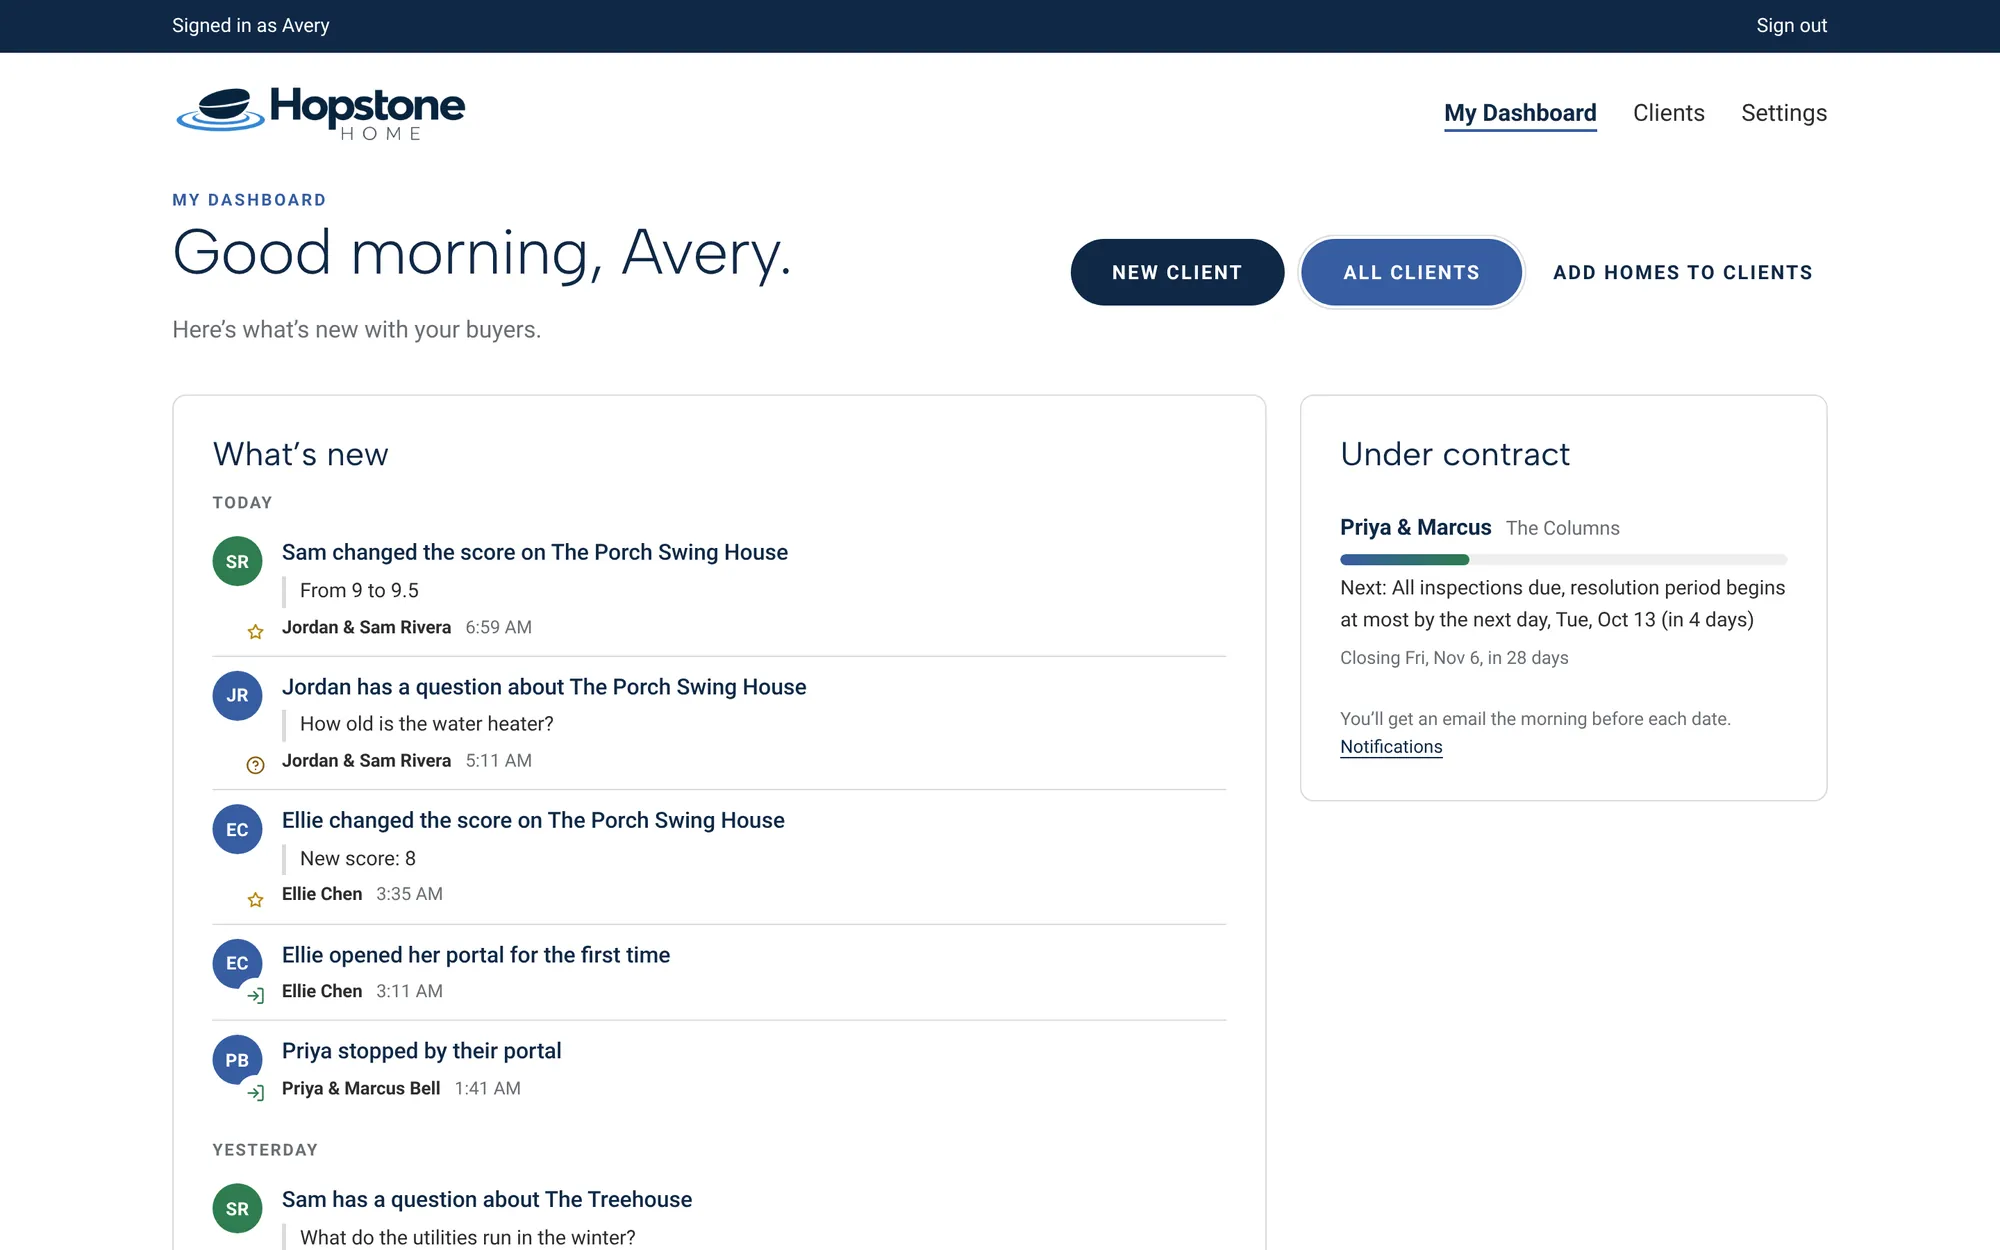The height and width of the screenshot is (1250, 2000).
Task: Open 'Ellie opened her portal for the first time'
Action: point(475,955)
